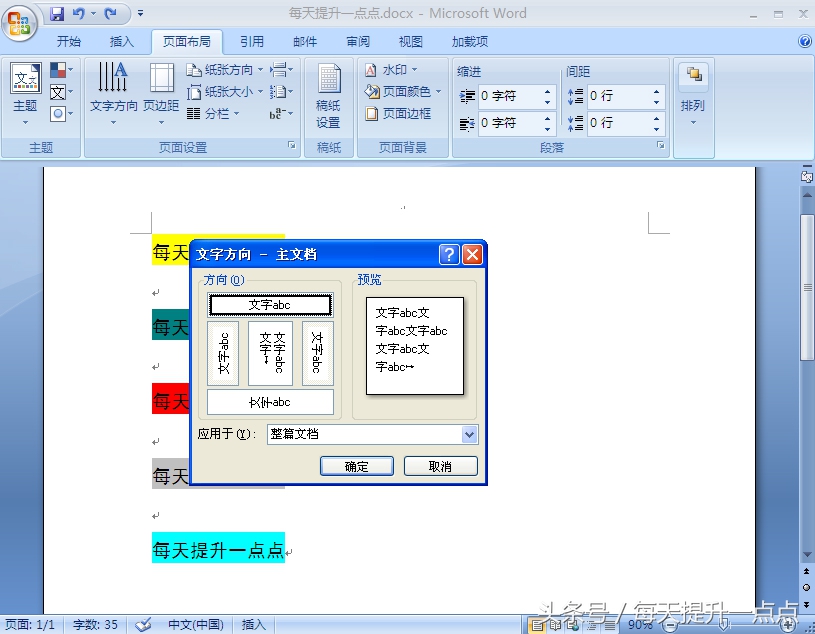This screenshot has width=815, height=634.
Task: Click 确定 to confirm text direction
Action: point(357,466)
